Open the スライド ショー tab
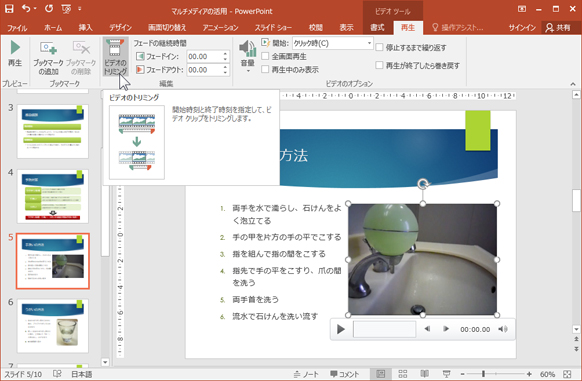 [273, 27]
